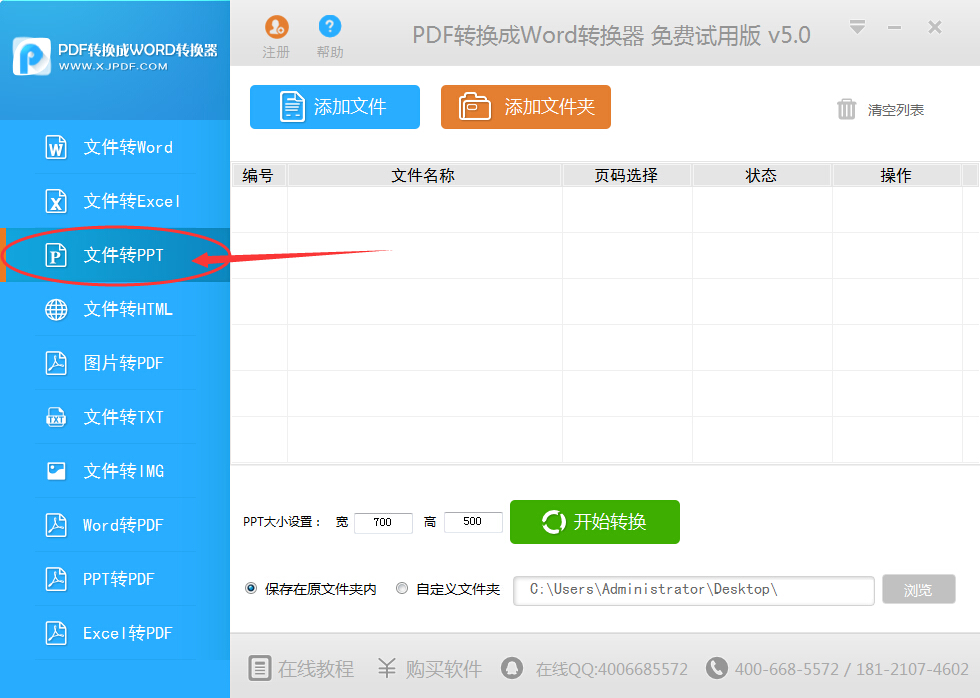Switch to Word转PDF mode
Viewport: 980px width, 698px height.
[x=115, y=525]
